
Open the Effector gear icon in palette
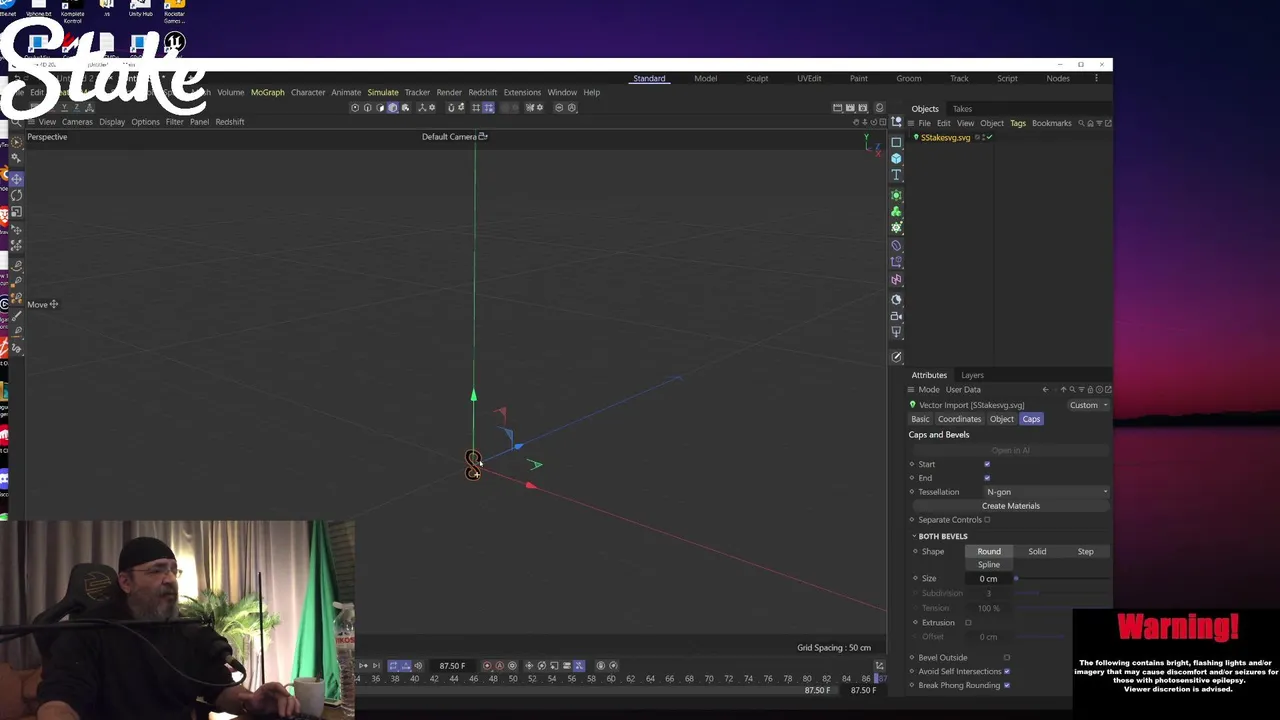(x=896, y=228)
